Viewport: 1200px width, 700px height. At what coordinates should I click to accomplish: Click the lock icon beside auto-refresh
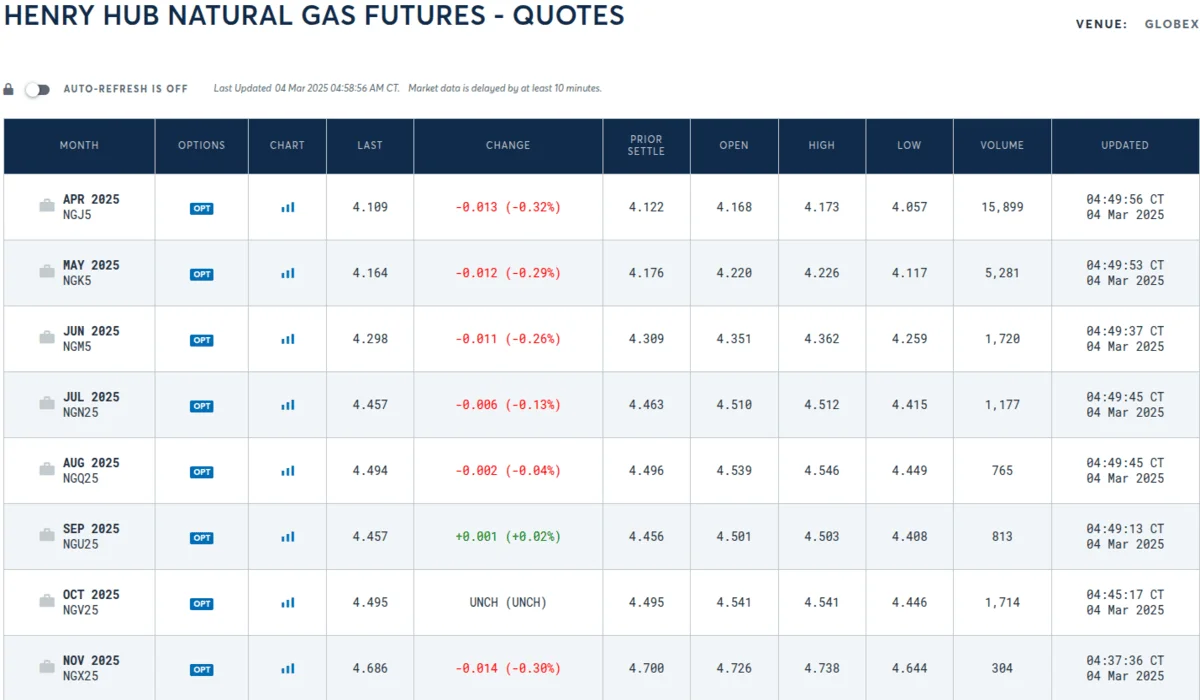9,89
